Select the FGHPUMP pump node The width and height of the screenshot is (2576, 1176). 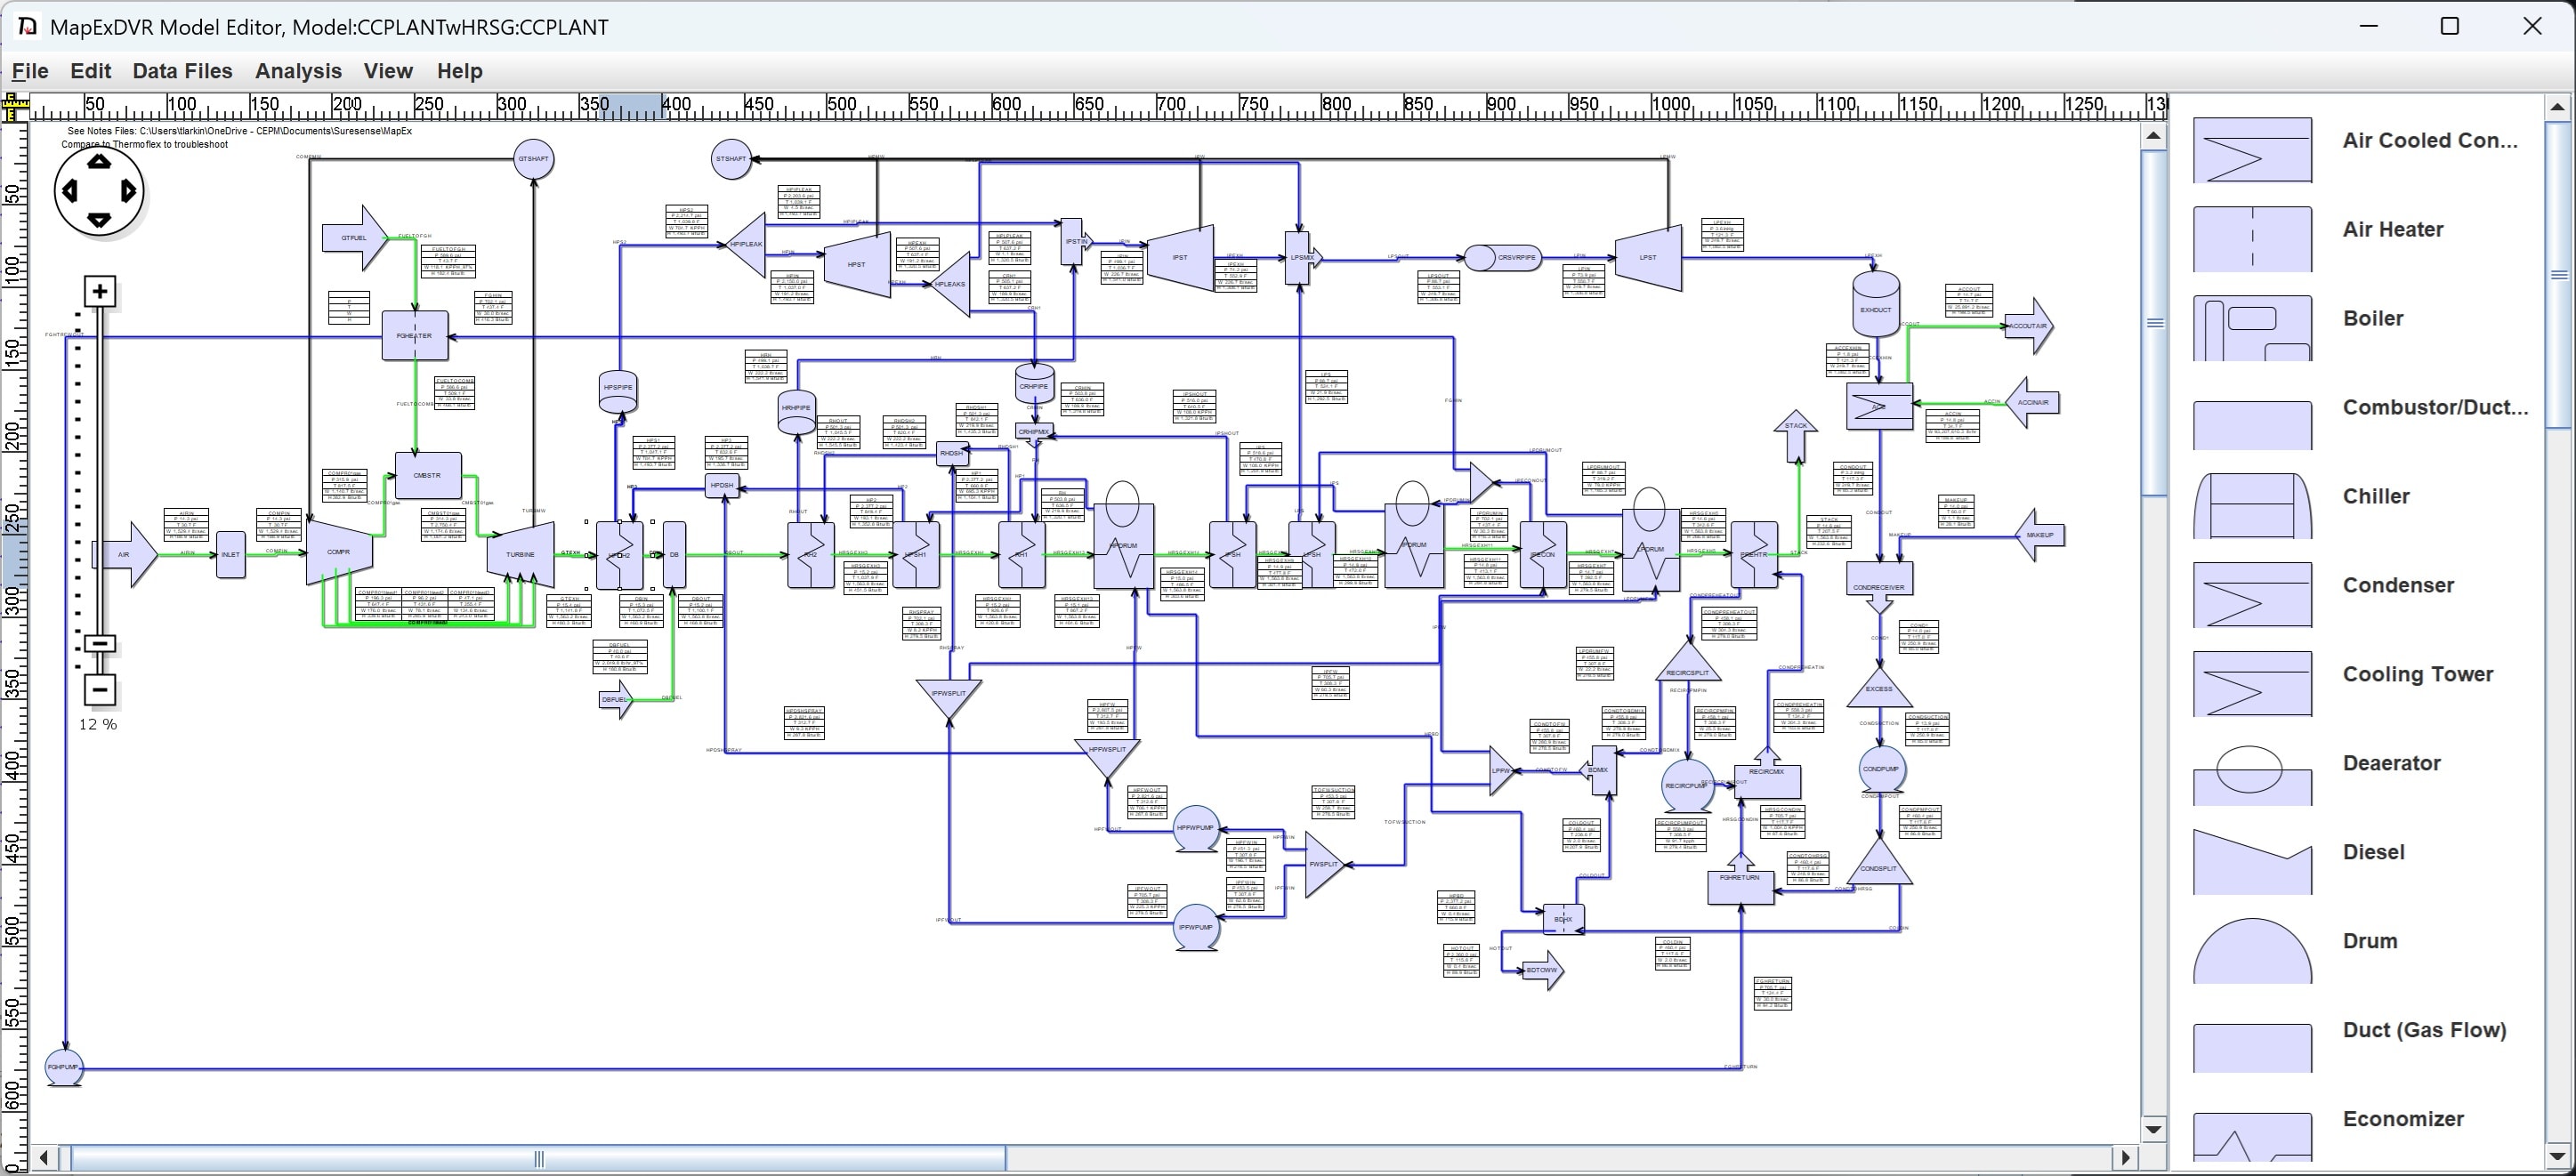[64, 1068]
